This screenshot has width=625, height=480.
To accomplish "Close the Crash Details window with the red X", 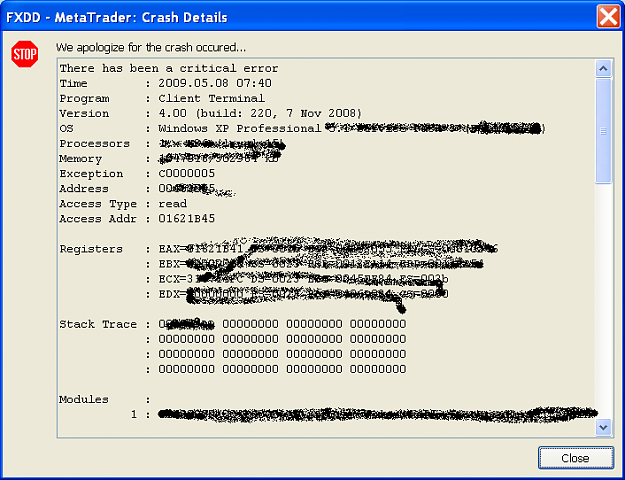I will [608, 16].
